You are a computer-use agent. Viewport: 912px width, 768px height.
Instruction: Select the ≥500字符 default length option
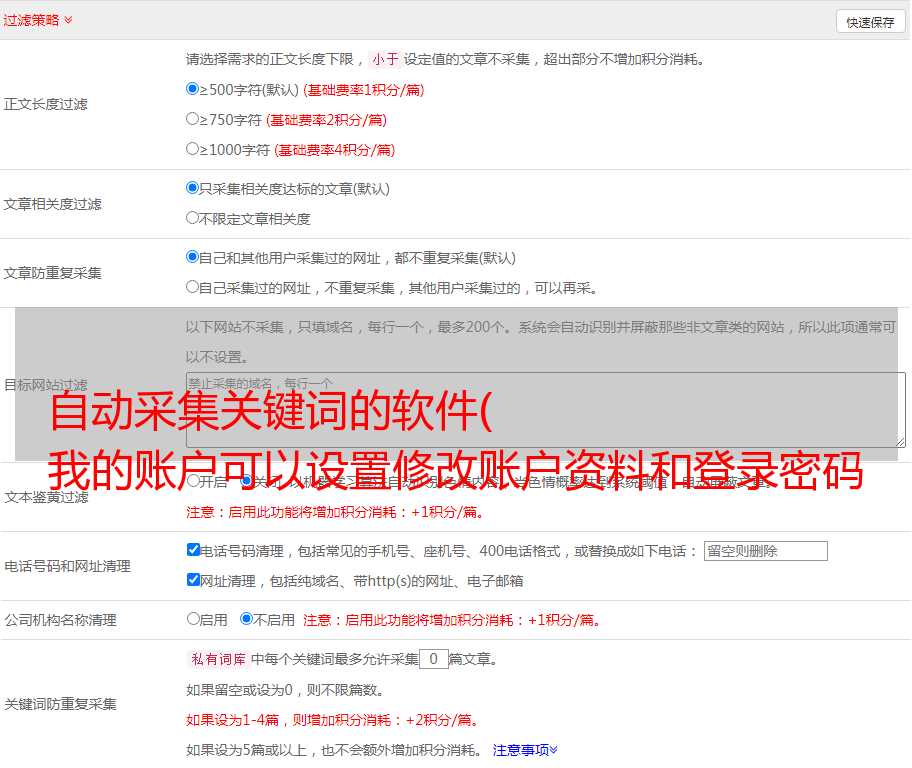193,89
